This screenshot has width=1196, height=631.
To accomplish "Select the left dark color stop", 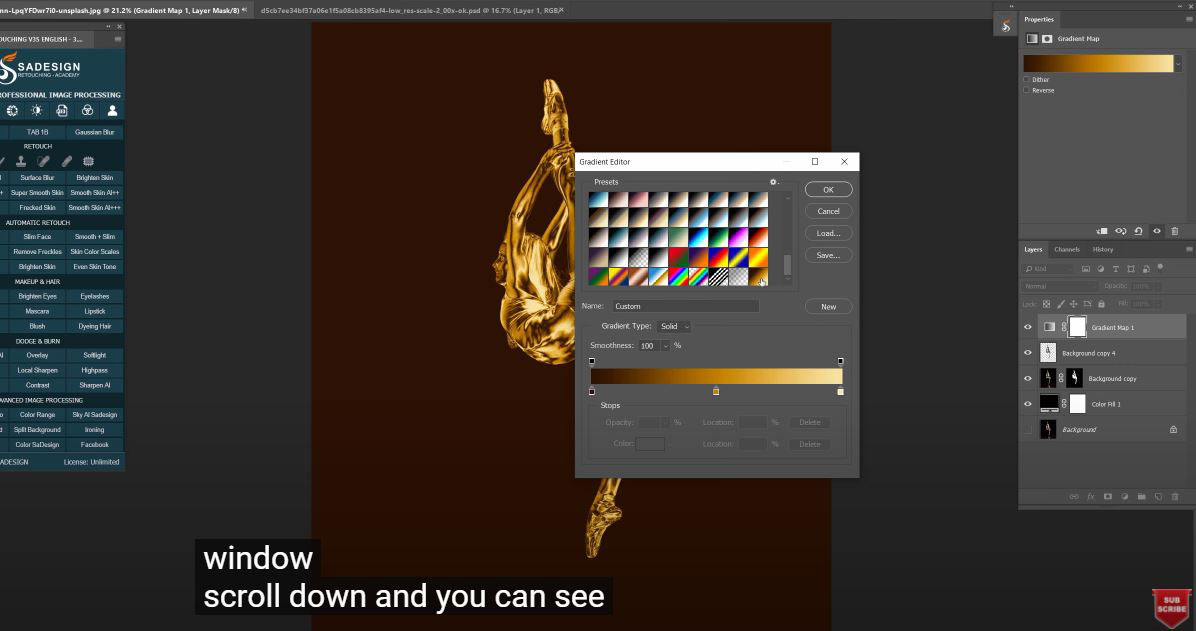I will coord(592,391).
